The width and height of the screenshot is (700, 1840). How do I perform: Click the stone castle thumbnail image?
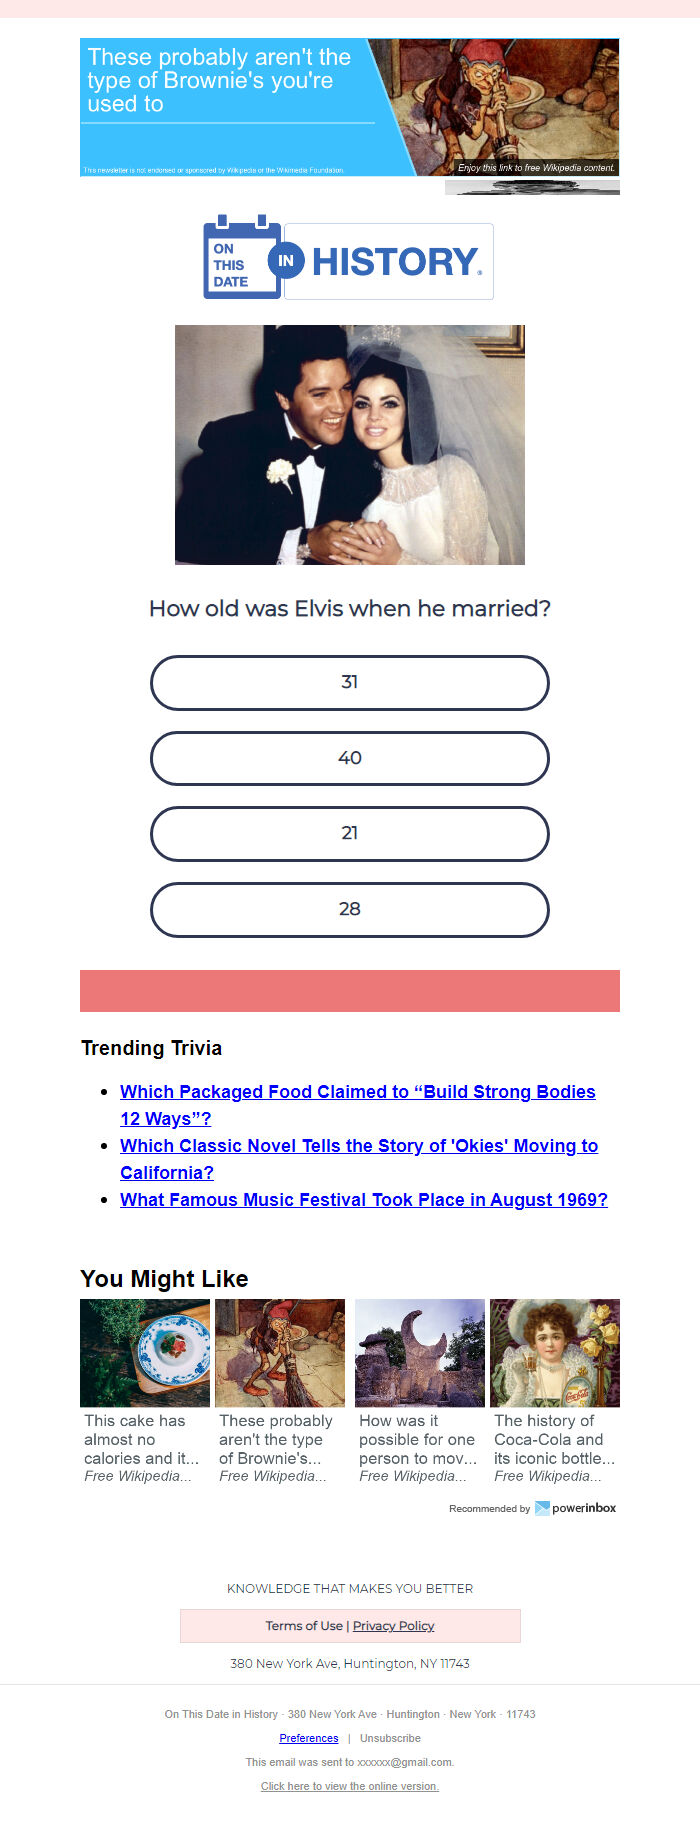tap(420, 1353)
